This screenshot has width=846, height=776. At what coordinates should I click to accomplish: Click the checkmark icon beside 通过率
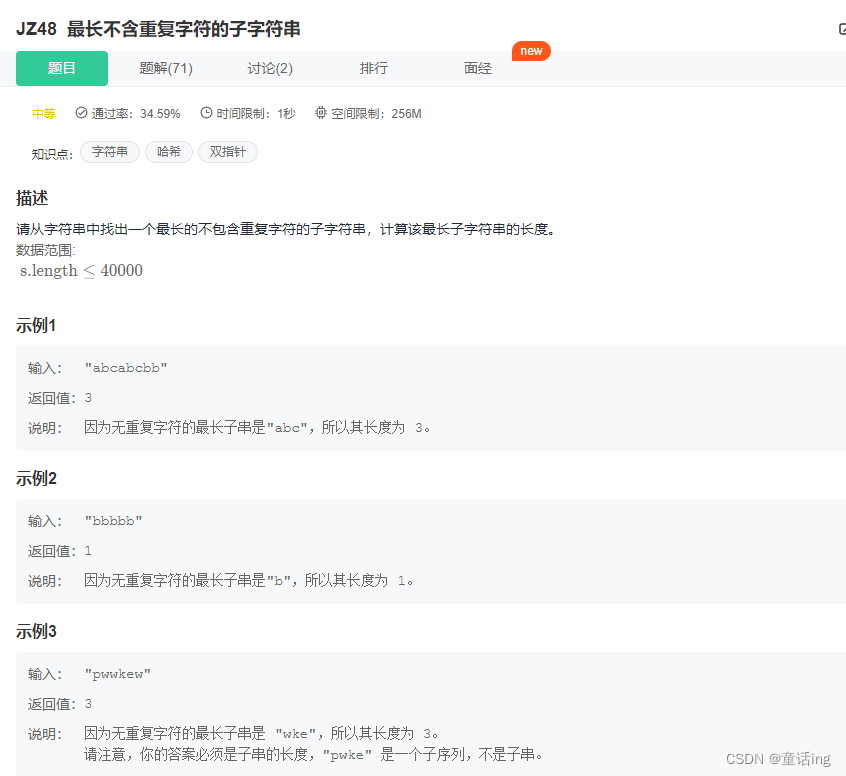click(81, 113)
